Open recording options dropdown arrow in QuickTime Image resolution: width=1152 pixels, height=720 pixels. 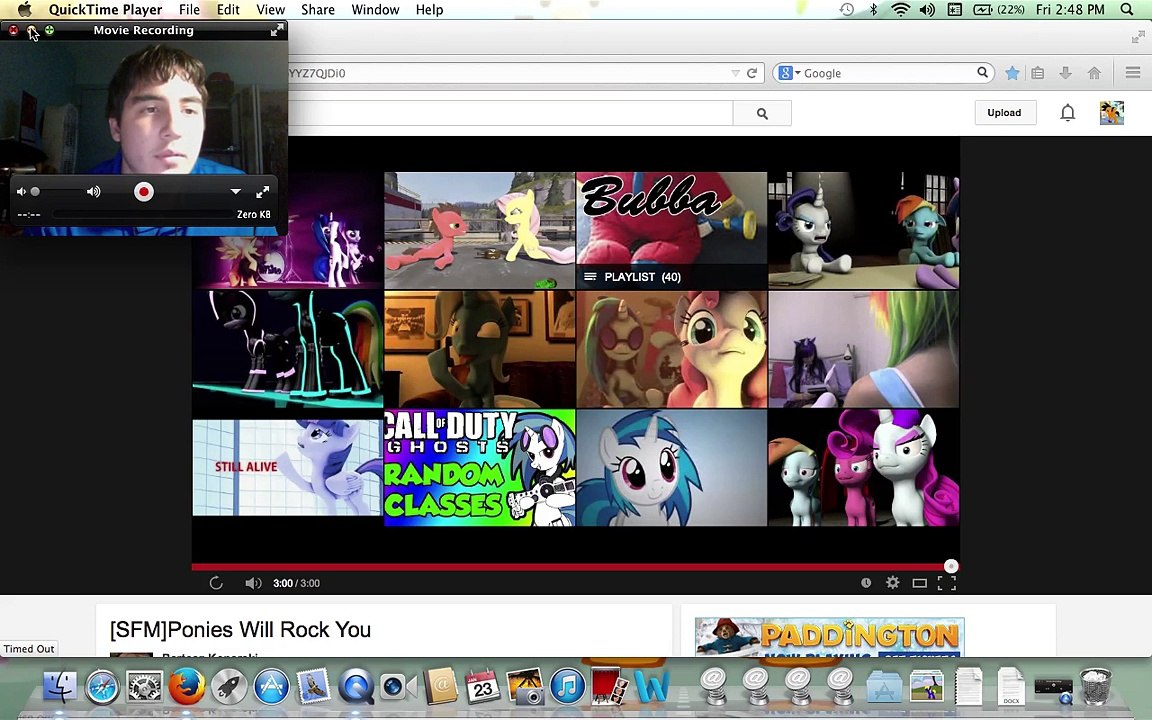tap(235, 192)
